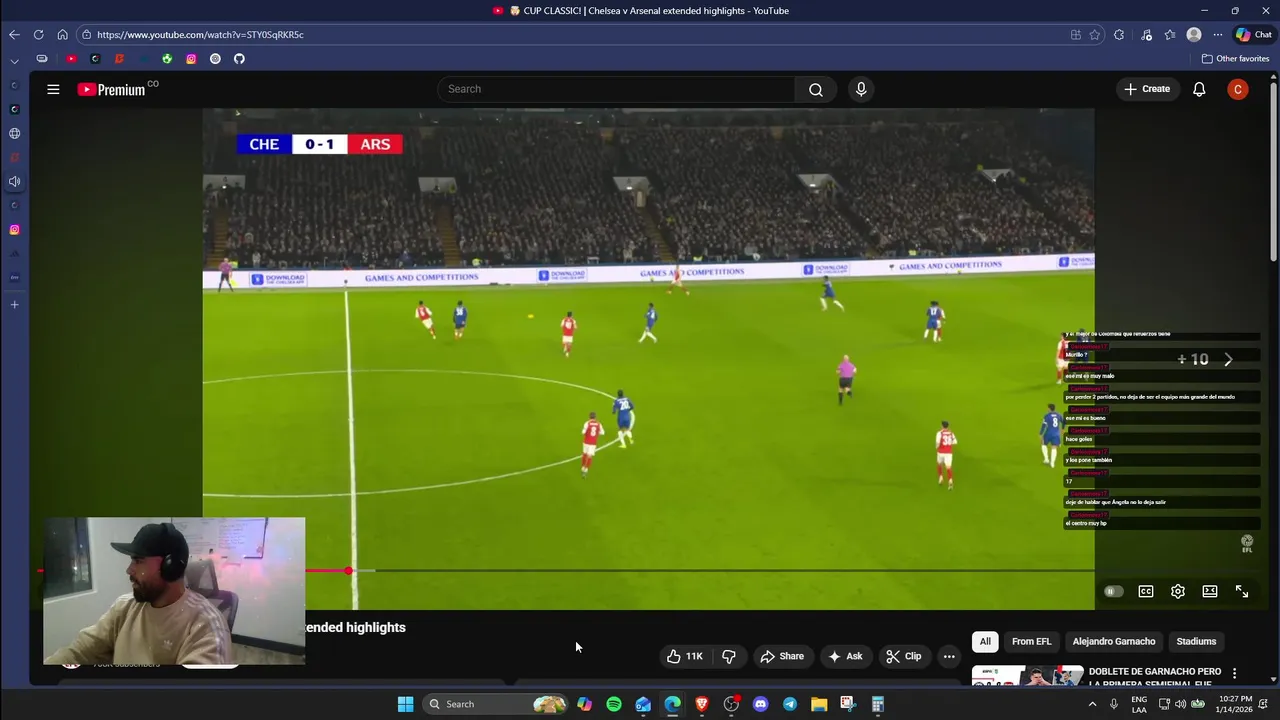Open YouTube notifications bell

[1199, 89]
